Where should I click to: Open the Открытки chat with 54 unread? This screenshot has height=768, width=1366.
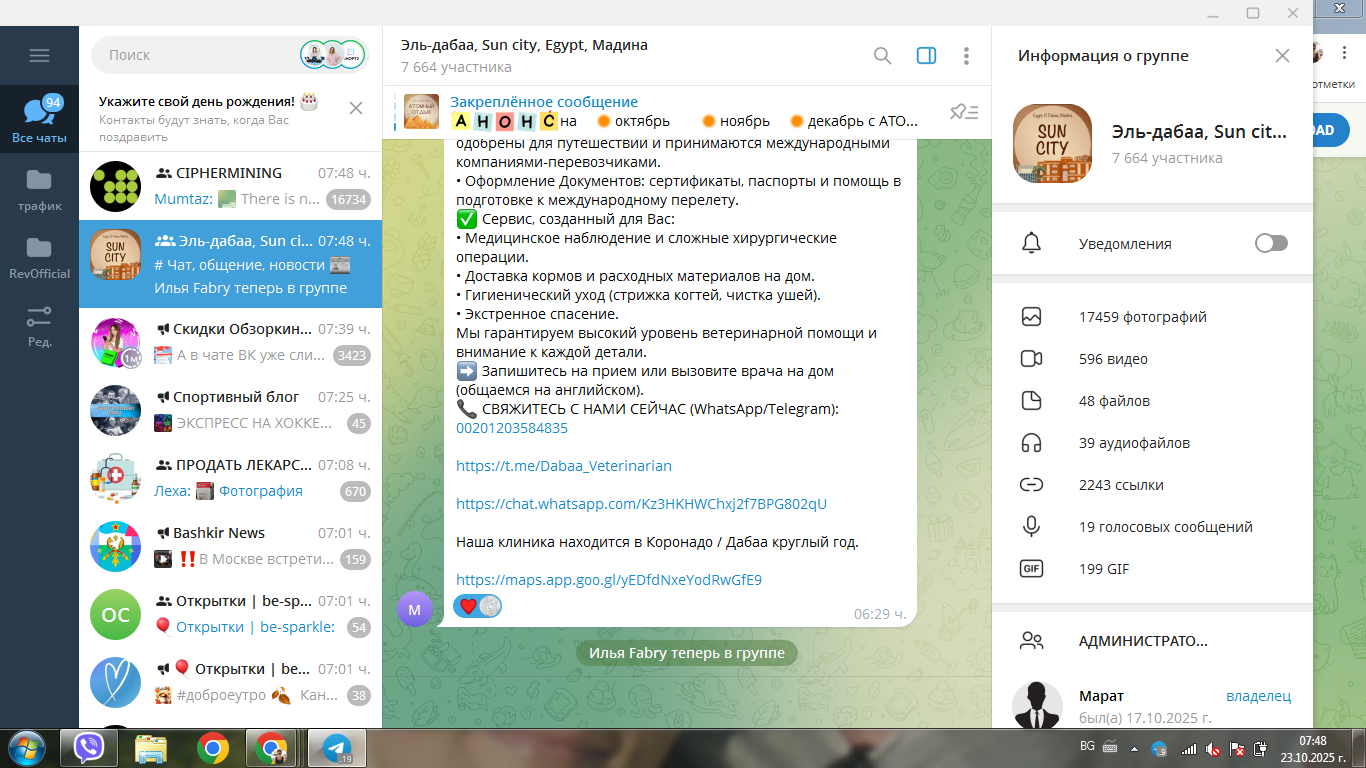(x=230, y=614)
